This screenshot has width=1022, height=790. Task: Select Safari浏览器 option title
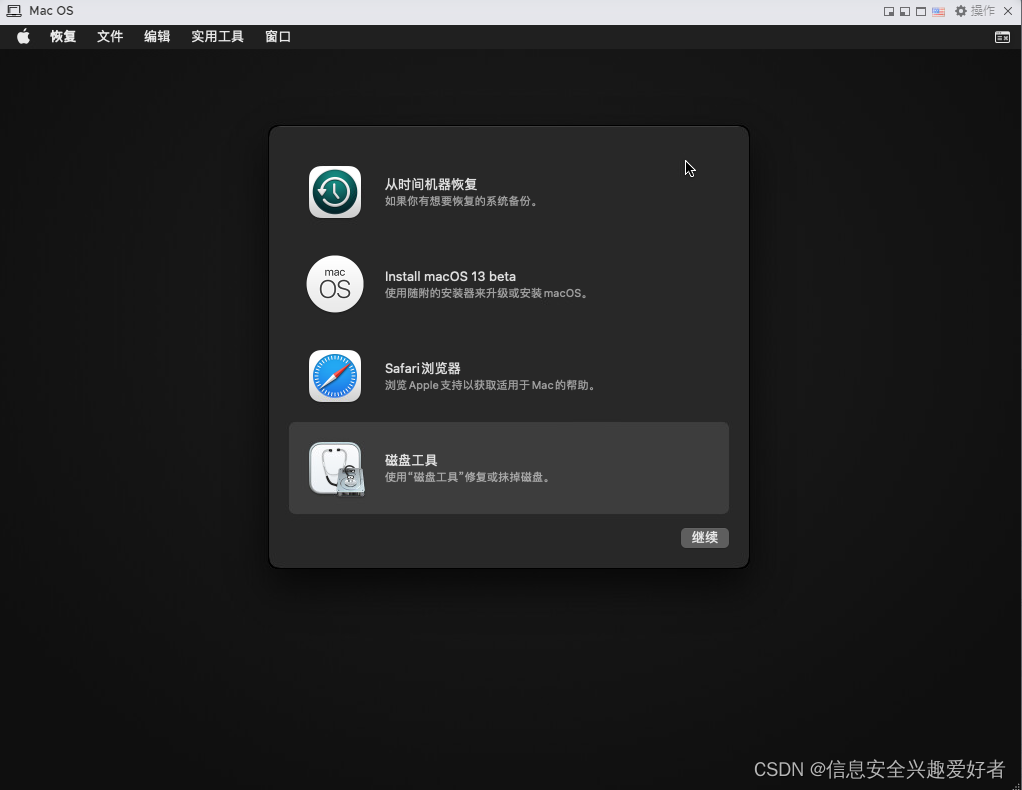[x=422, y=368]
